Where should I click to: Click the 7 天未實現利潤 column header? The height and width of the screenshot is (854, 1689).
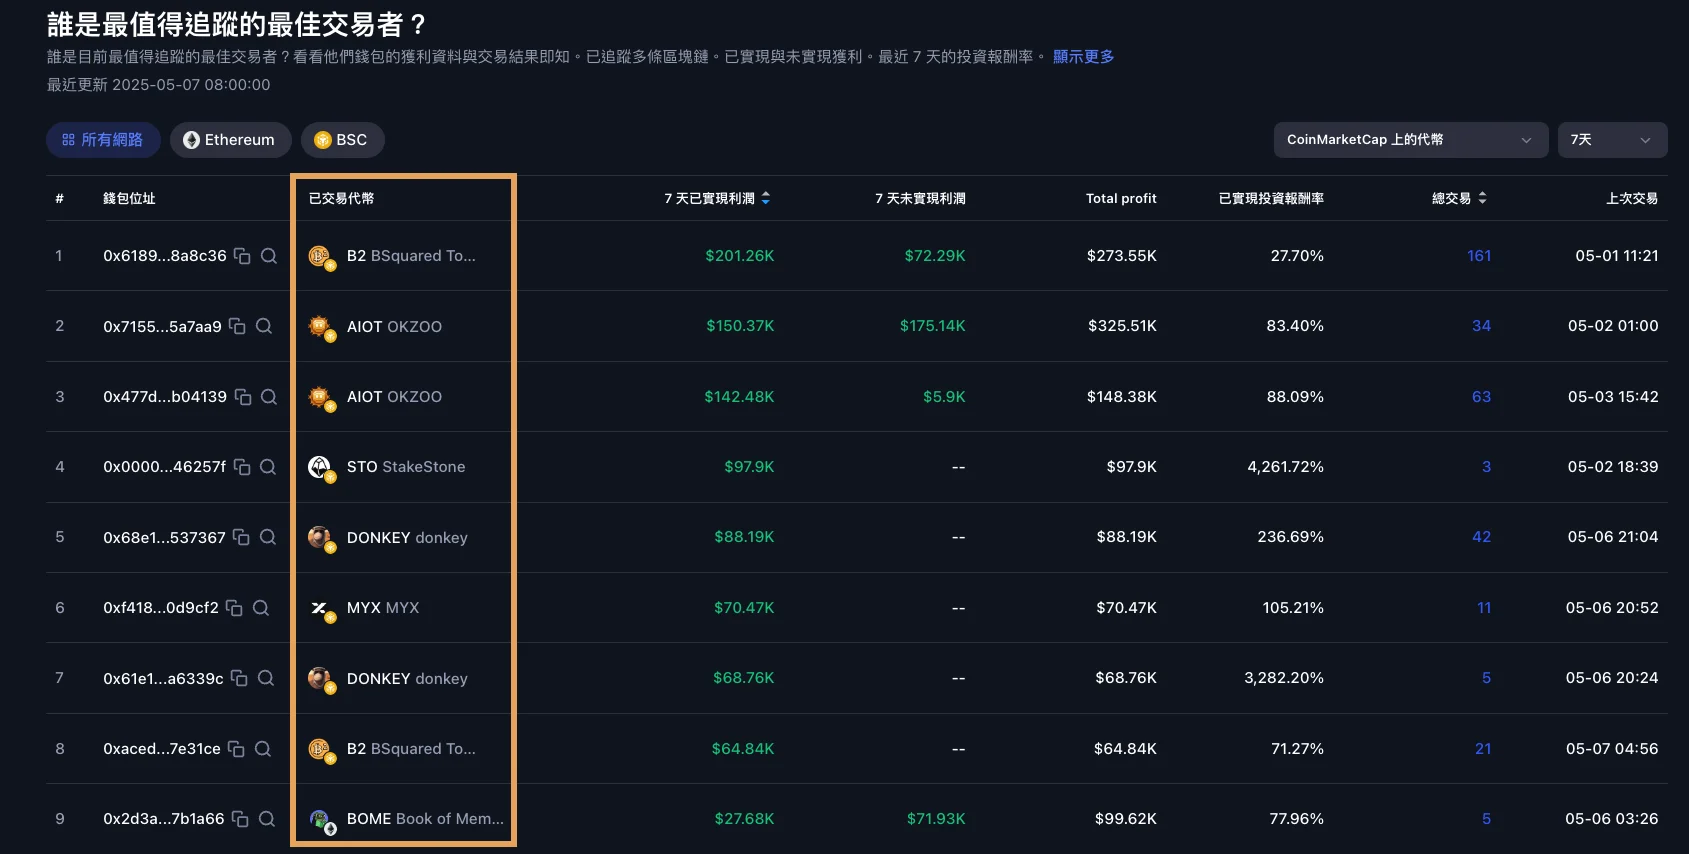(920, 199)
